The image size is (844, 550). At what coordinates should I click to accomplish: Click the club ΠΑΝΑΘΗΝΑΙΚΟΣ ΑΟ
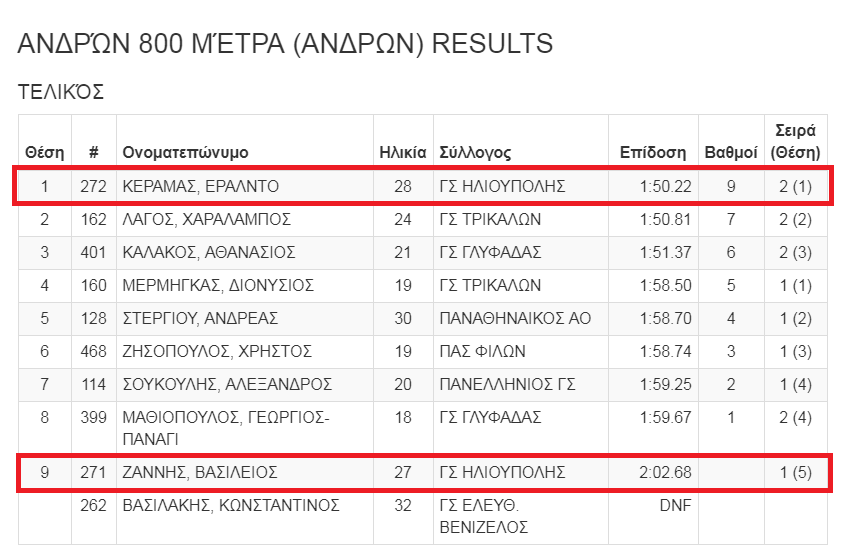click(x=515, y=318)
